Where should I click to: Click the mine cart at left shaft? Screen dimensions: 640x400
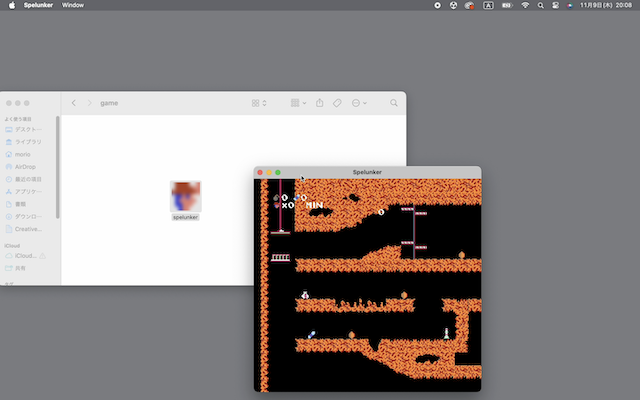pyautogui.click(x=280, y=258)
